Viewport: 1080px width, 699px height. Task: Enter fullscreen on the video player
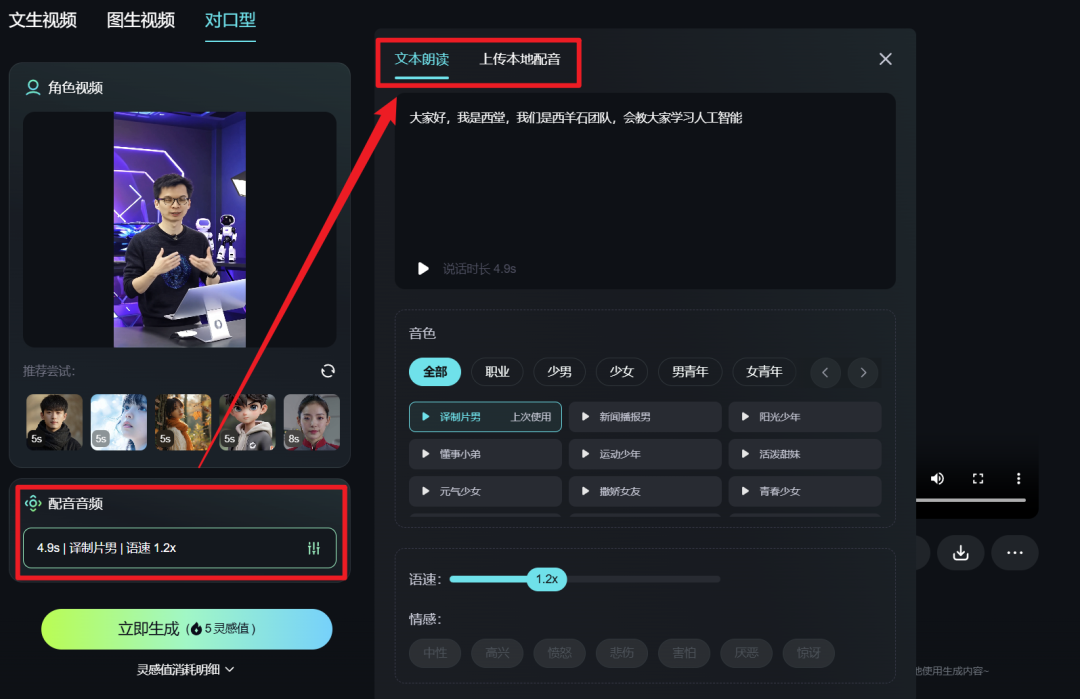pos(978,479)
